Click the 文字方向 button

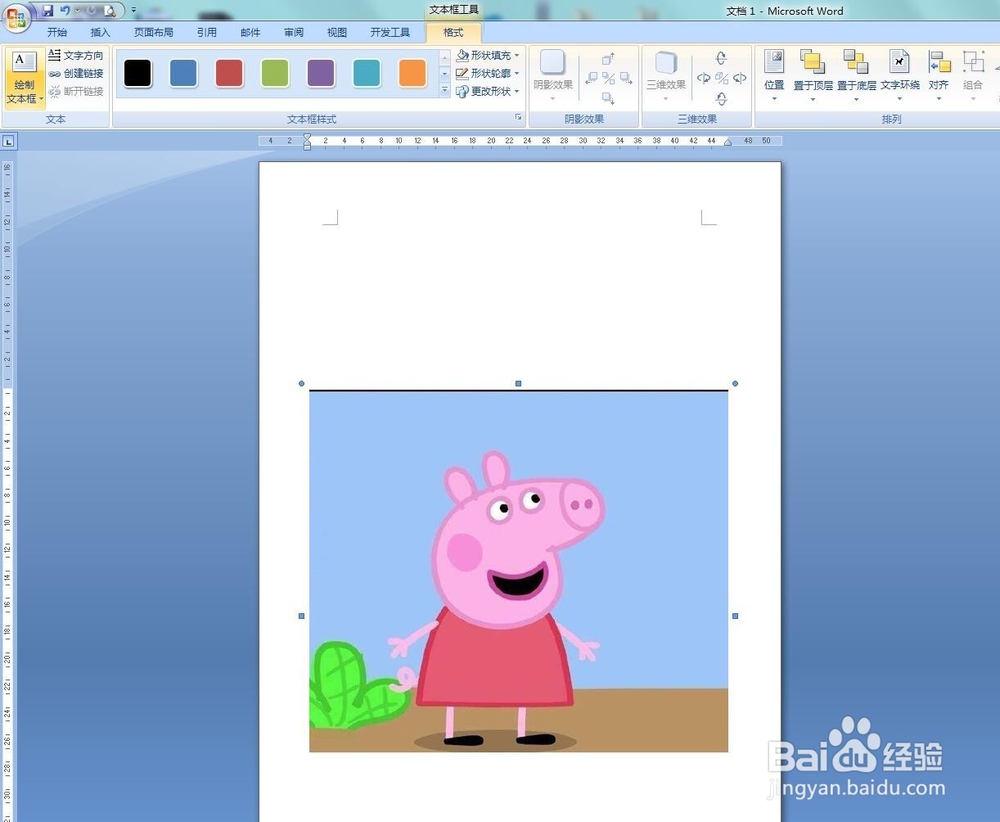(76, 55)
